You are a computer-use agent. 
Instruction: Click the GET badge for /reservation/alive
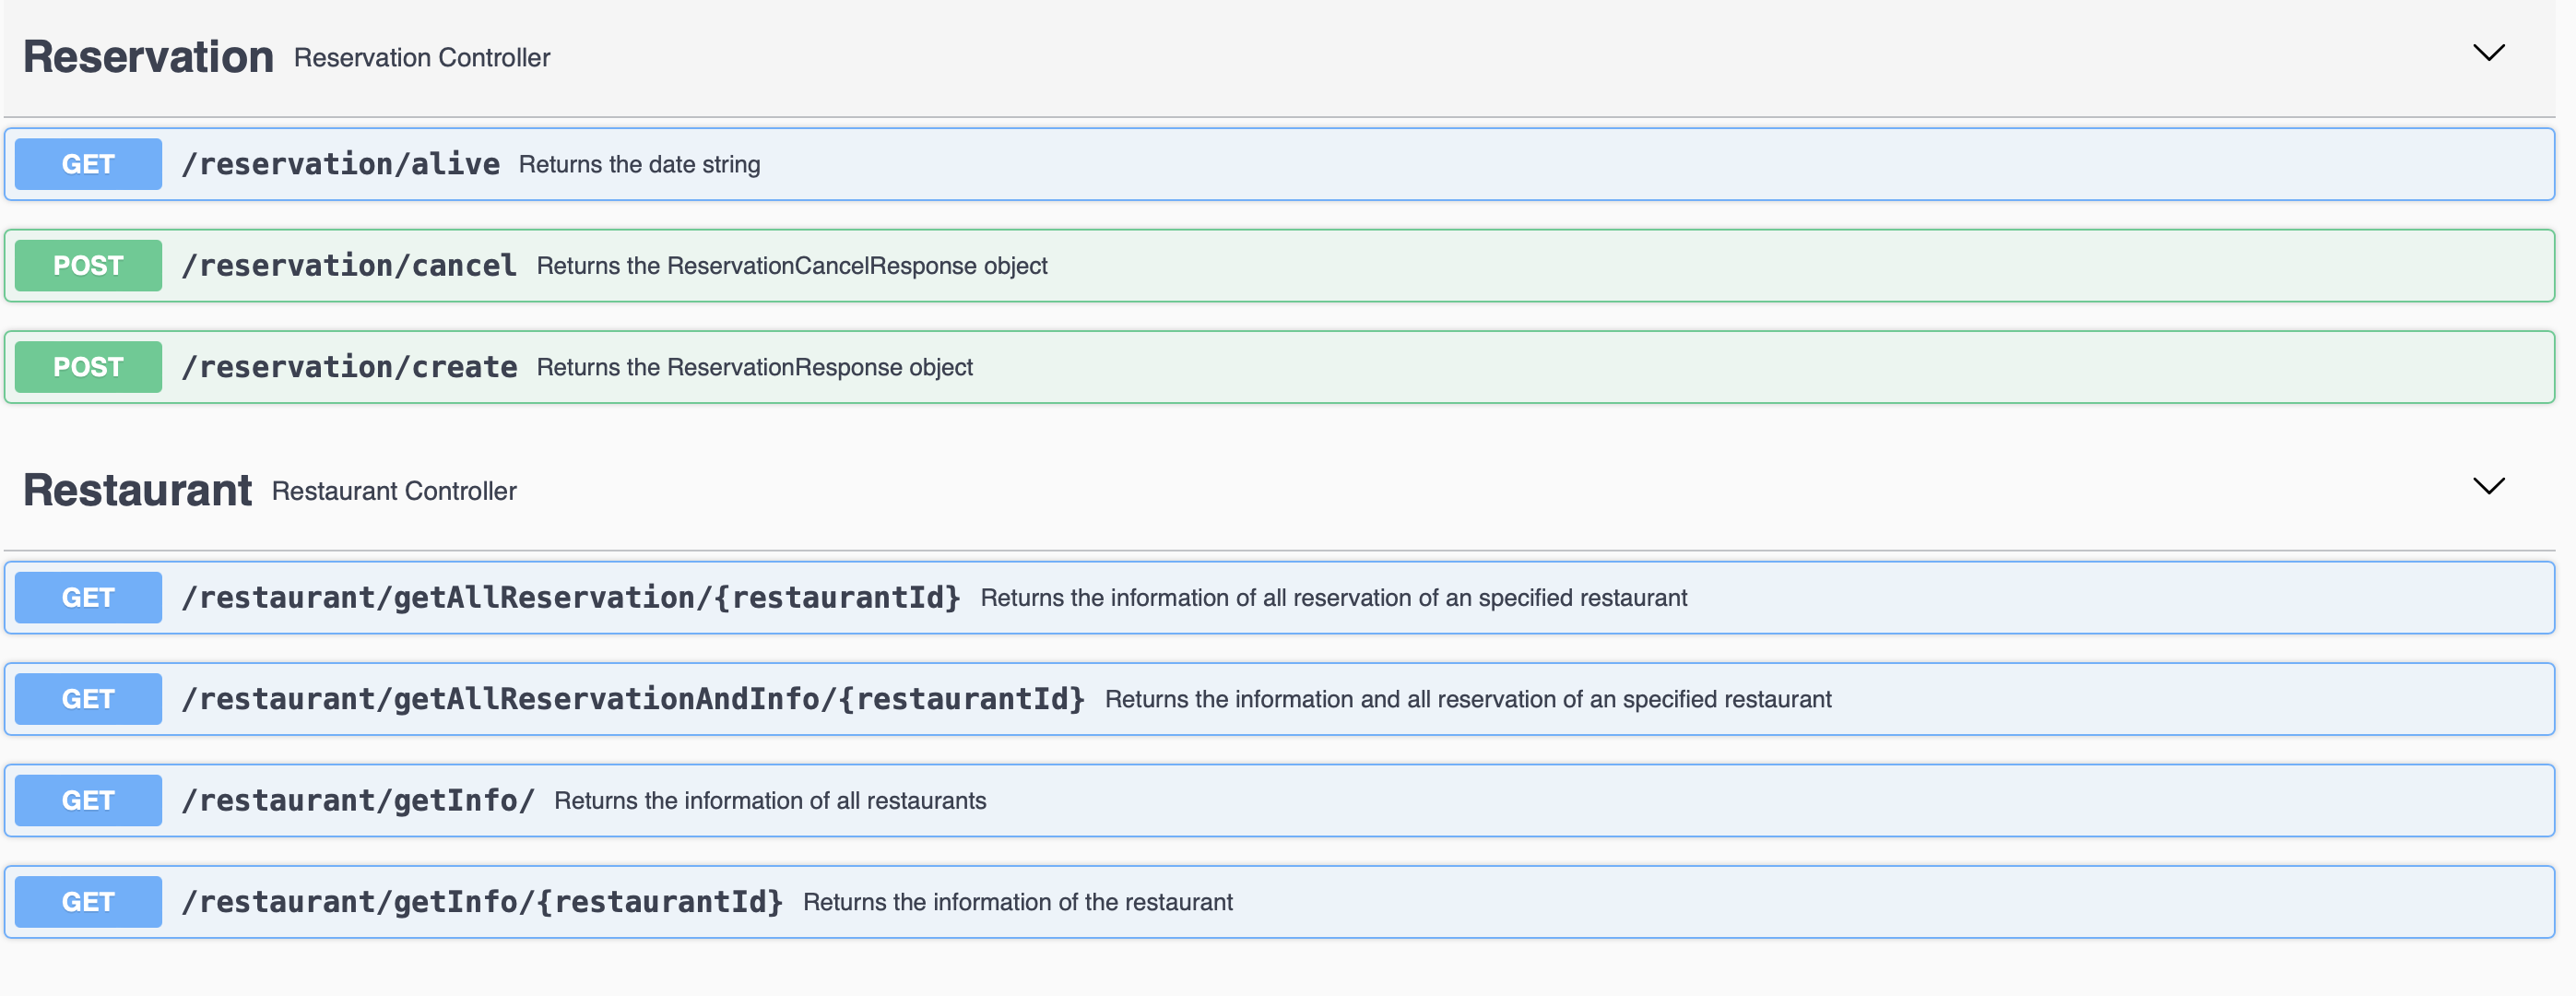(x=88, y=164)
